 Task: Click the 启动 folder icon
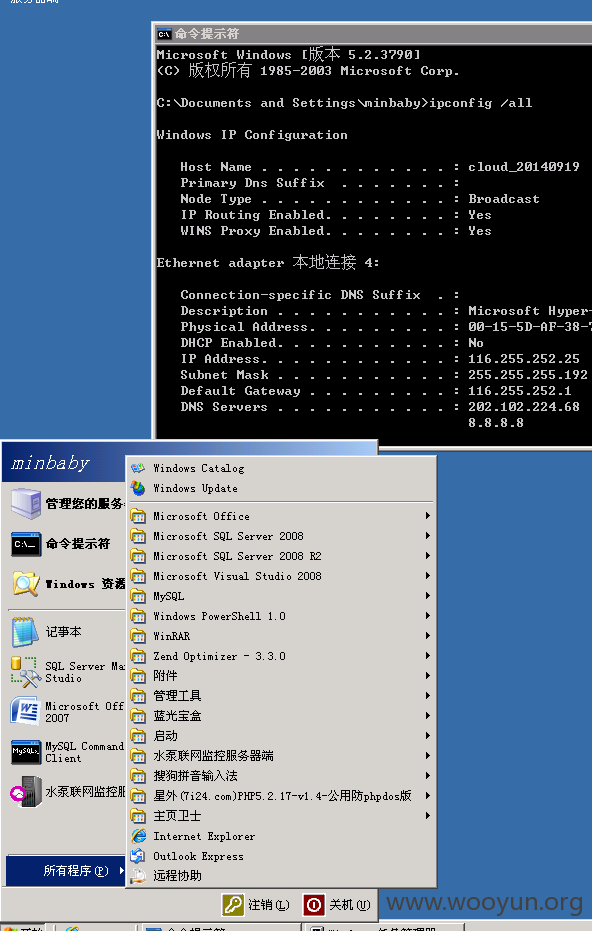[138, 736]
